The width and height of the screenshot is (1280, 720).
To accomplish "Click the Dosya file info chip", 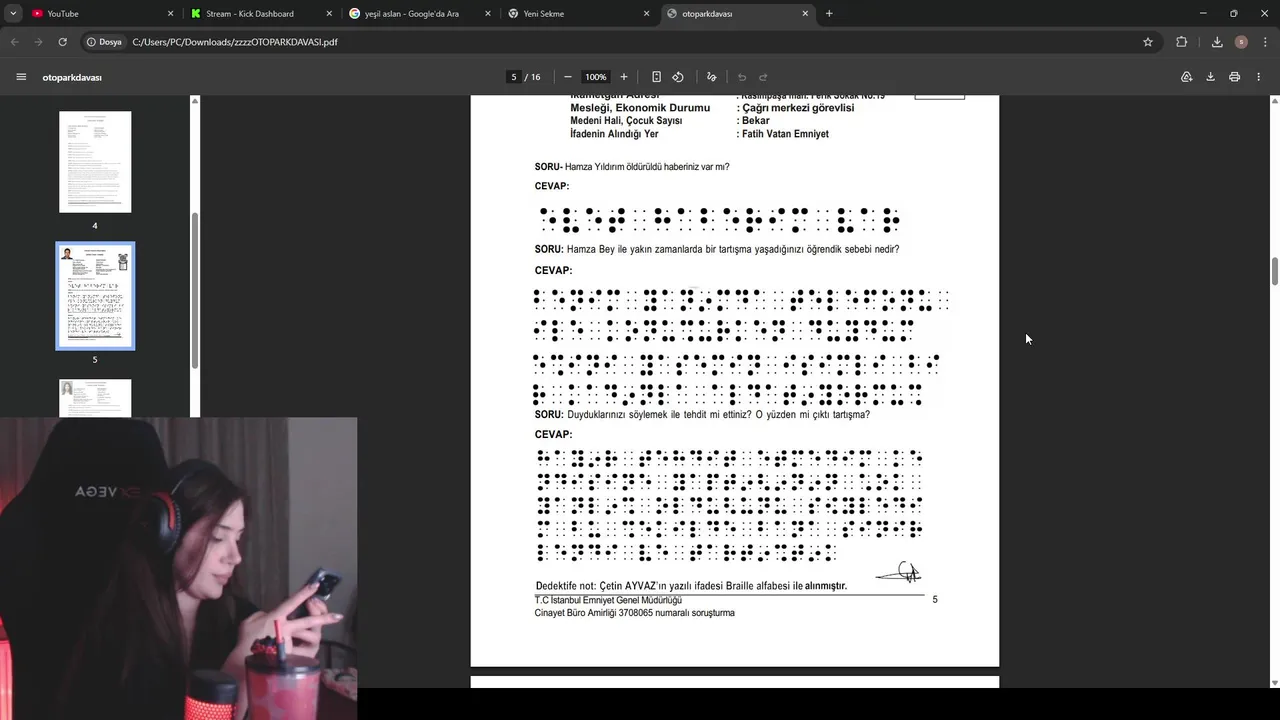I will [x=104, y=42].
